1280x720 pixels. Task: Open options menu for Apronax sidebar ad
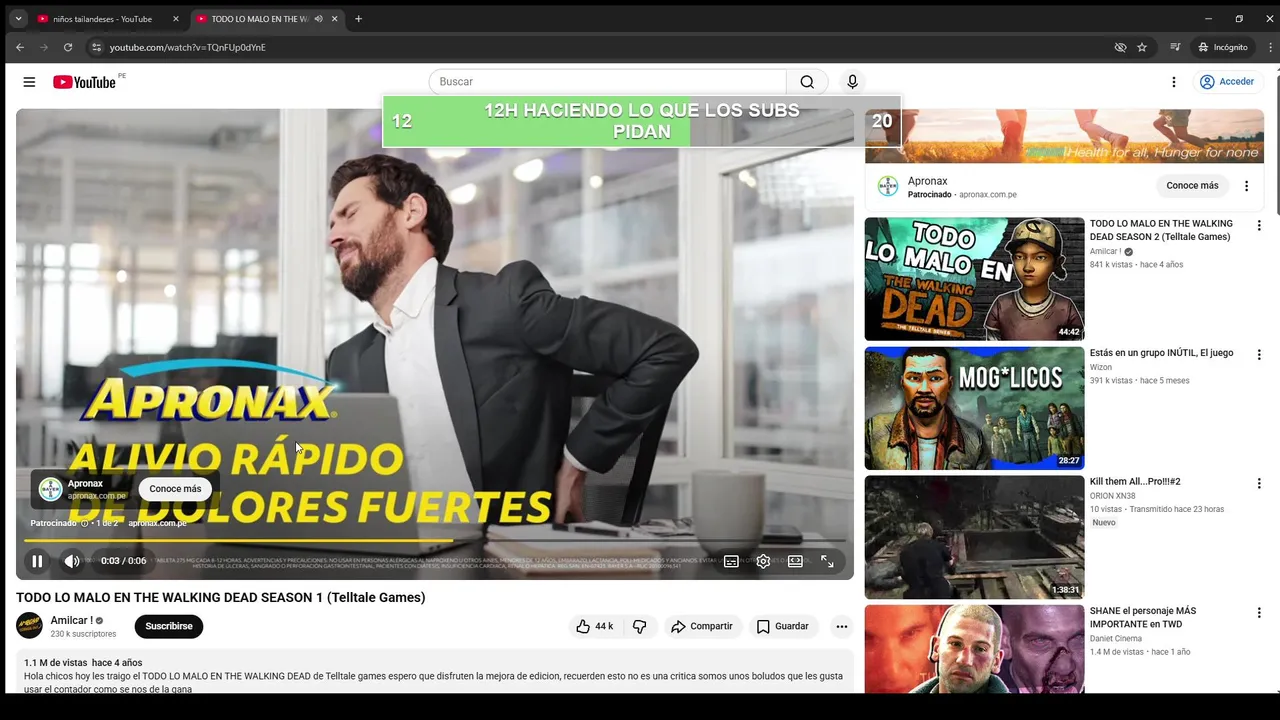[1246, 186]
